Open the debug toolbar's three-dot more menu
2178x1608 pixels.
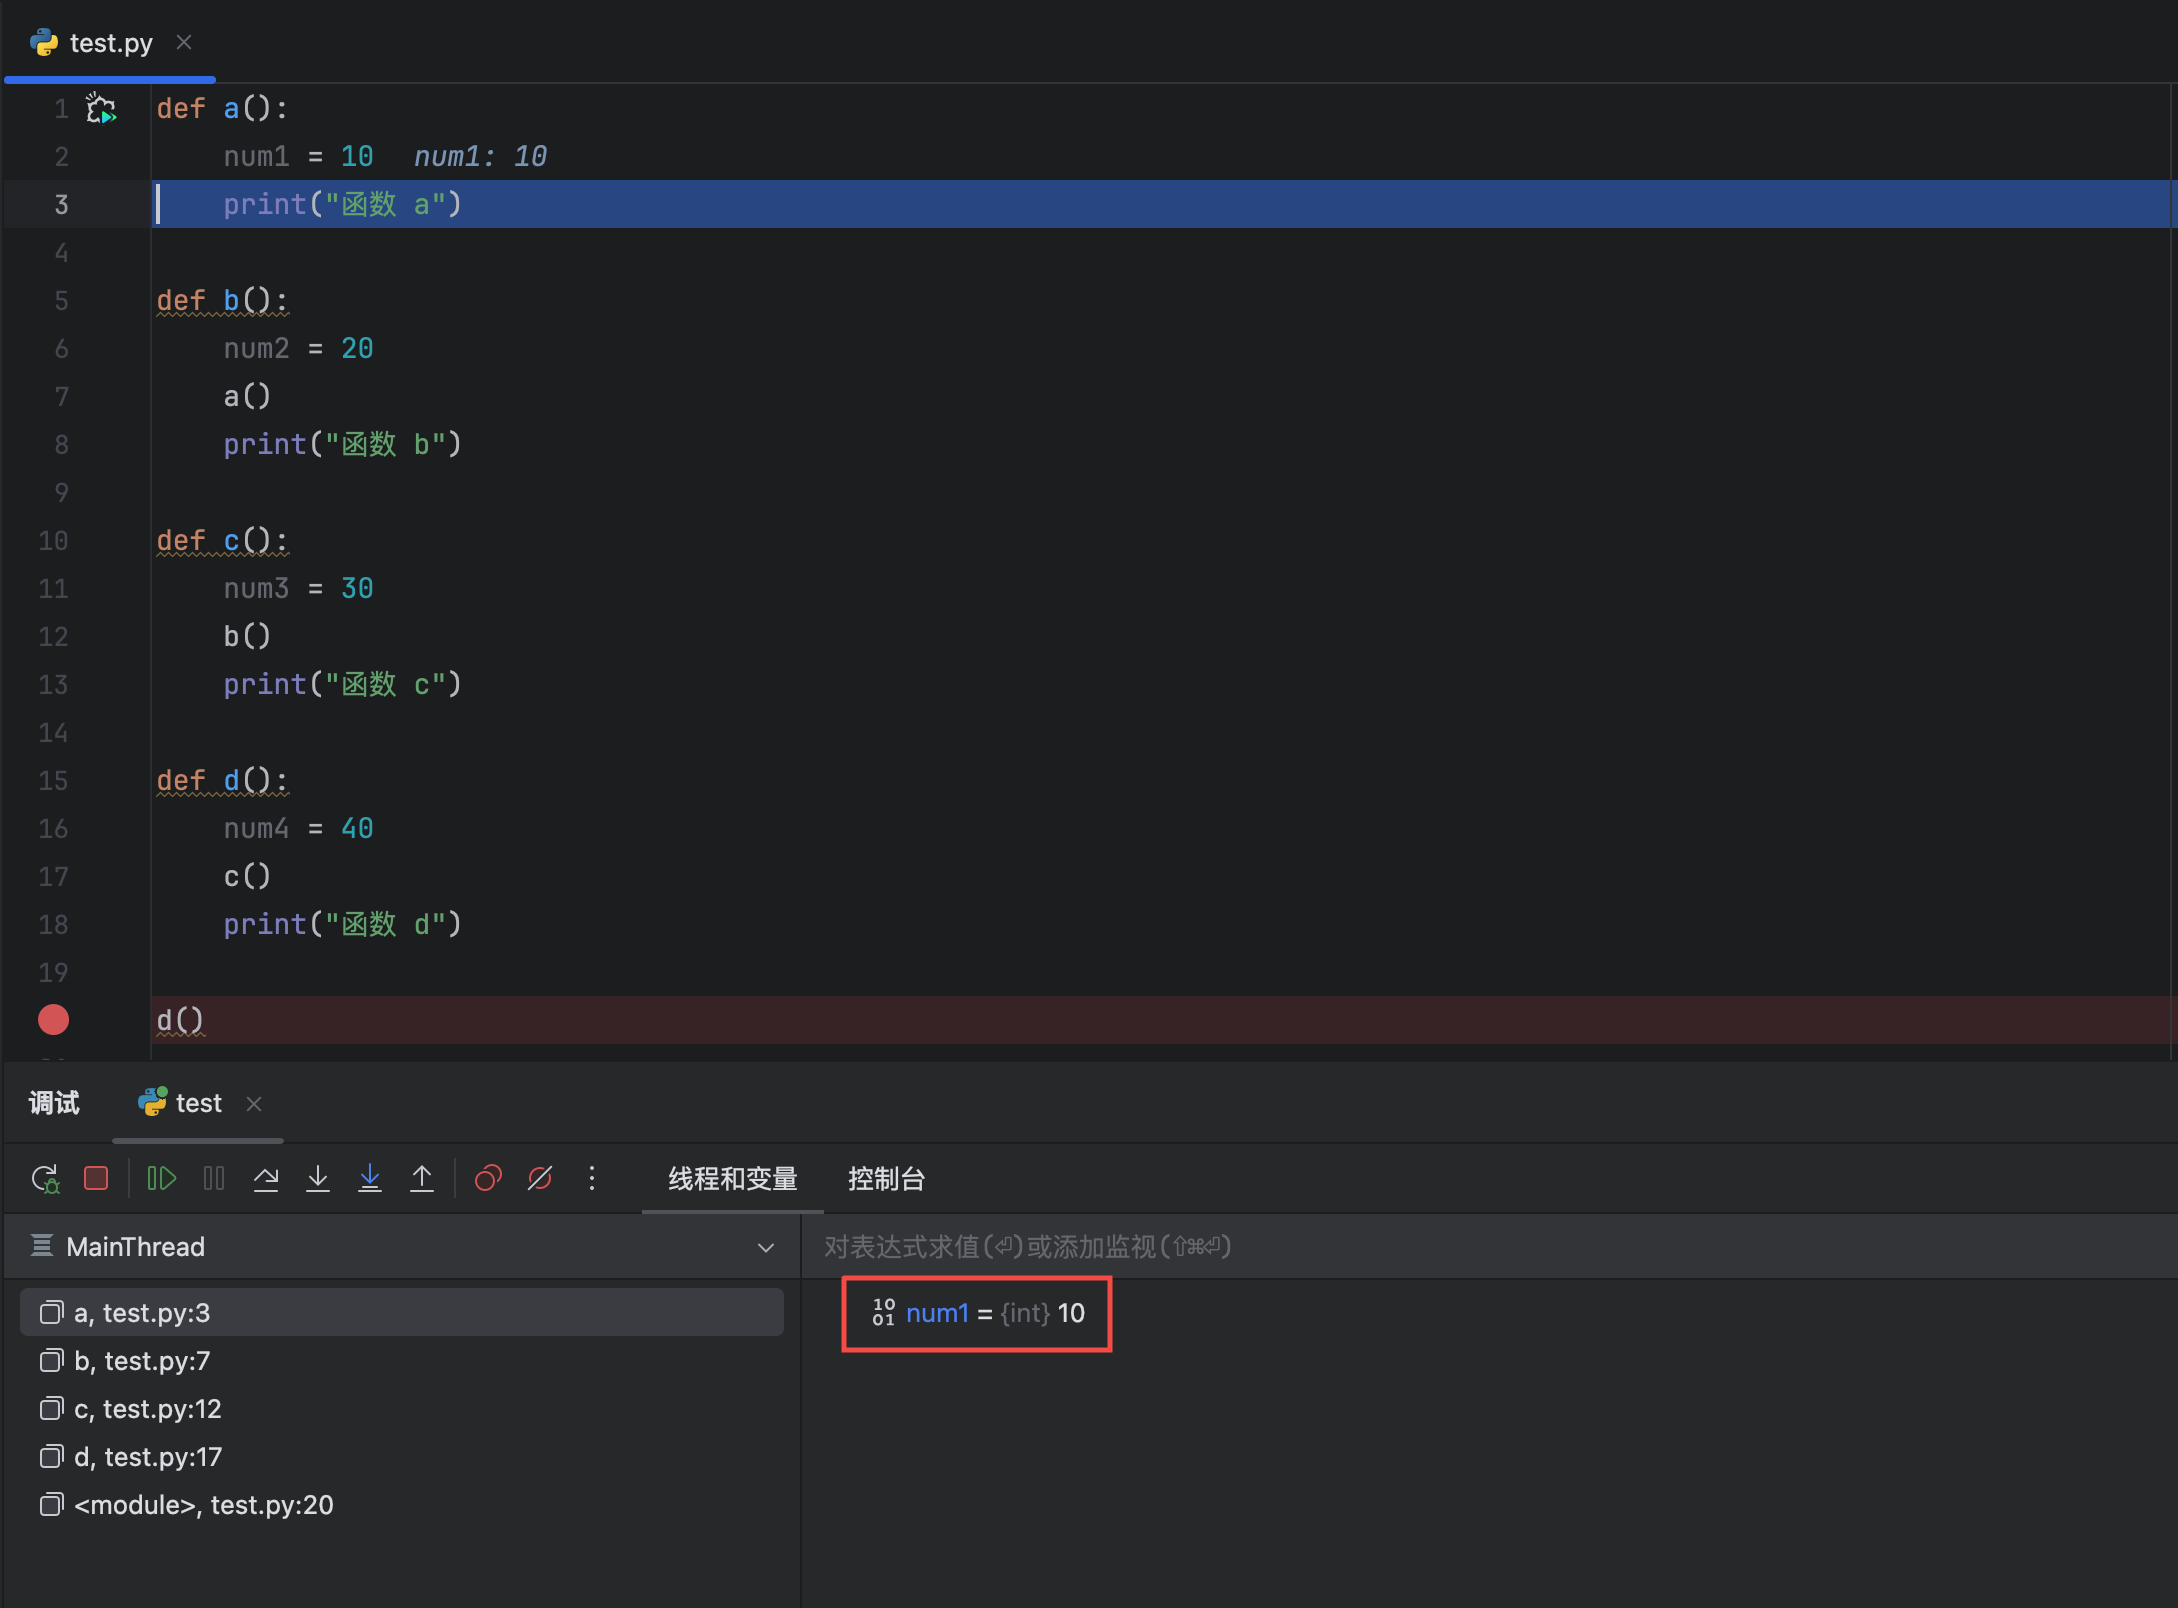[592, 1179]
